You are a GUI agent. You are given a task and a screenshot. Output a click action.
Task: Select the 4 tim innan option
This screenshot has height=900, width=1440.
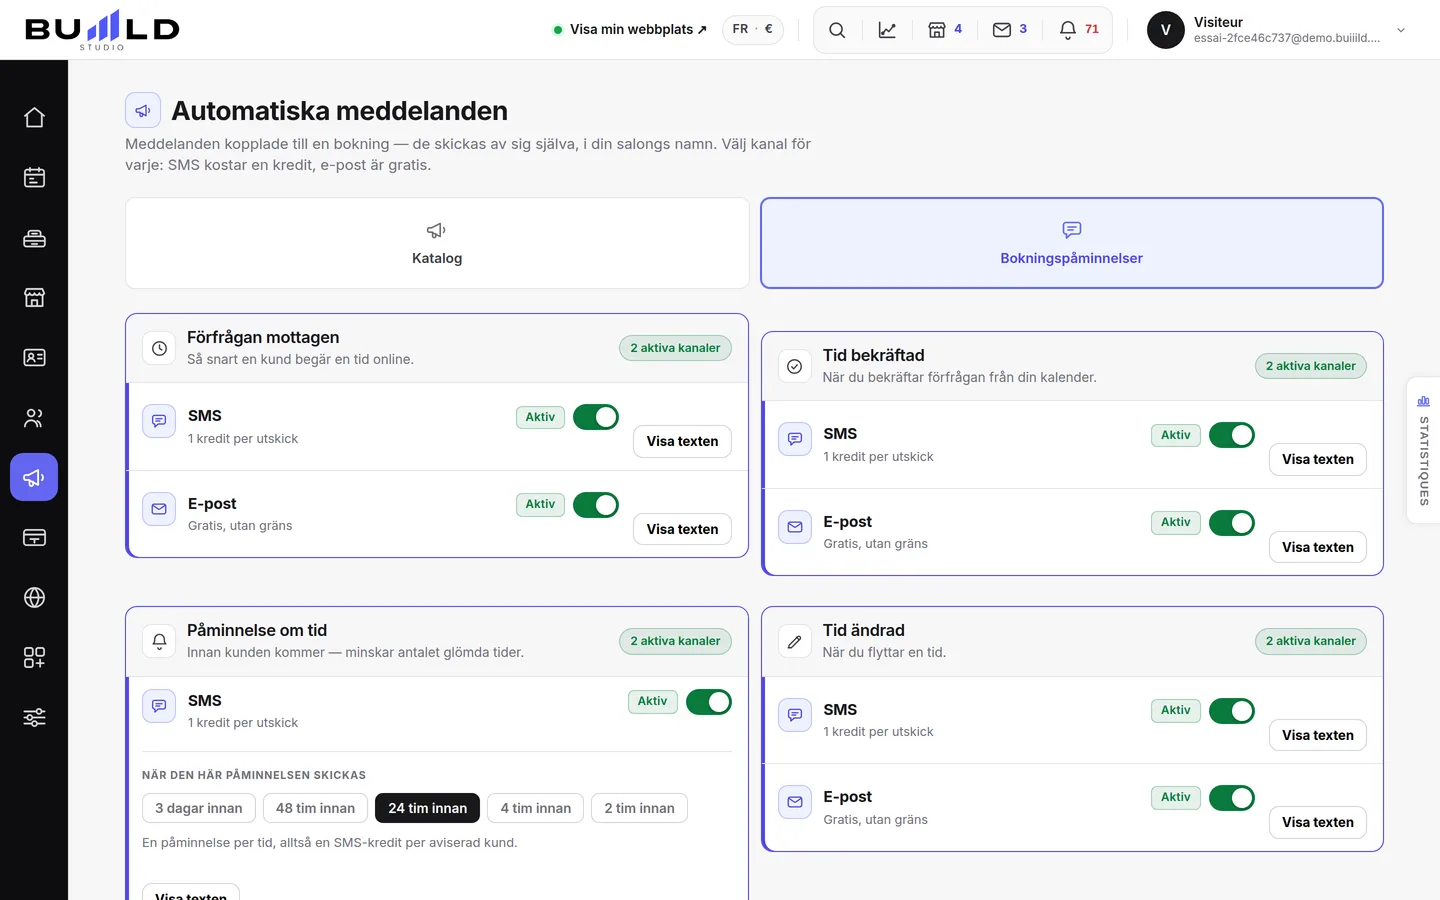pos(536,808)
